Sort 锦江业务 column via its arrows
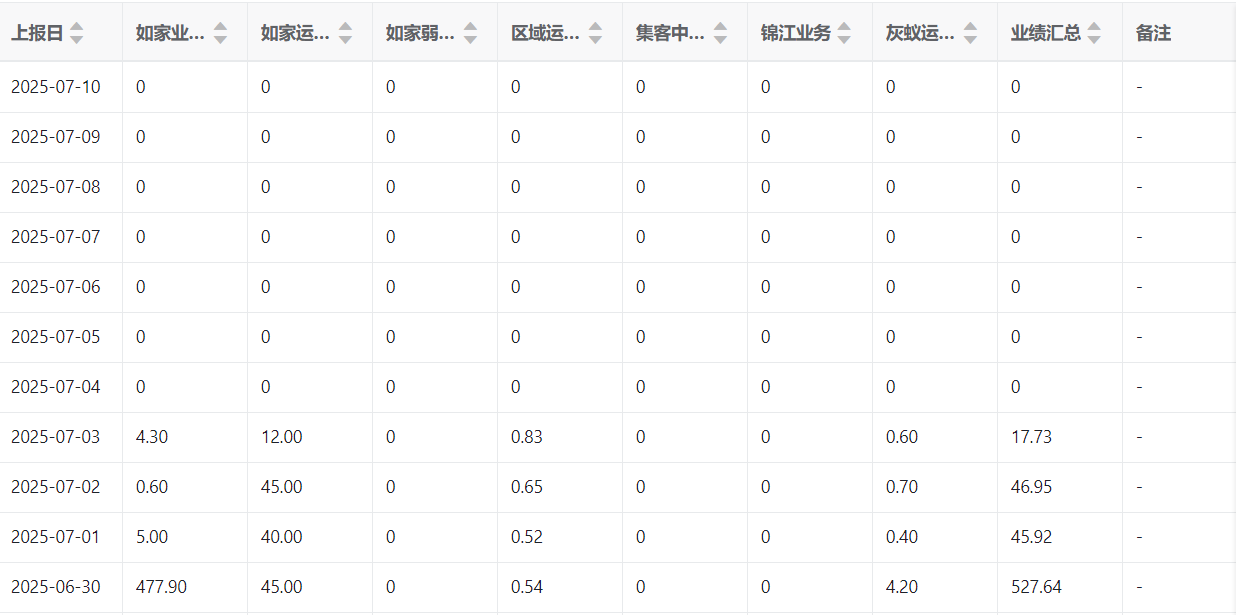 (x=844, y=33)
